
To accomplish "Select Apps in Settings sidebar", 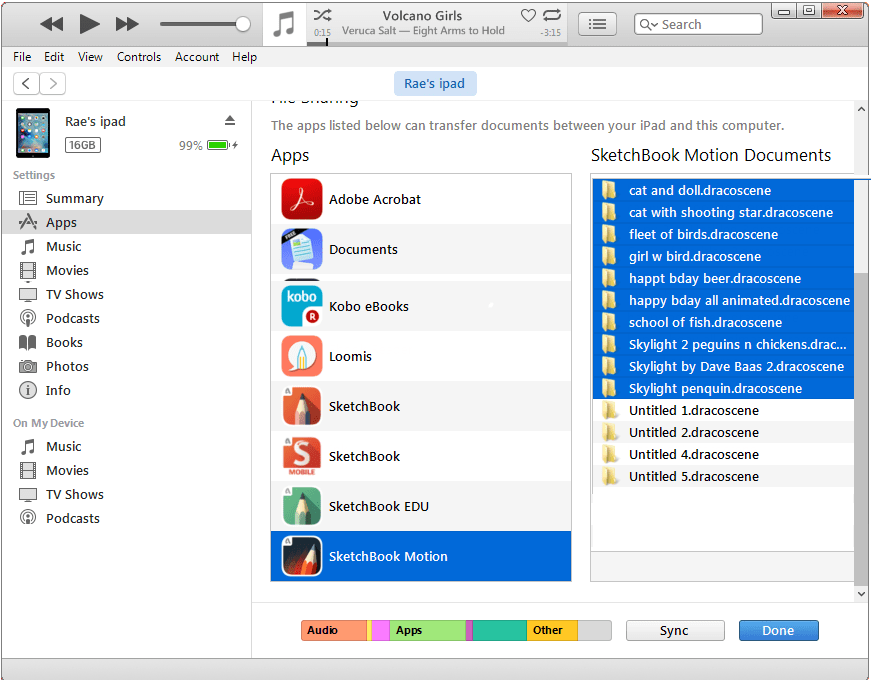I will [x=127, y=222].
